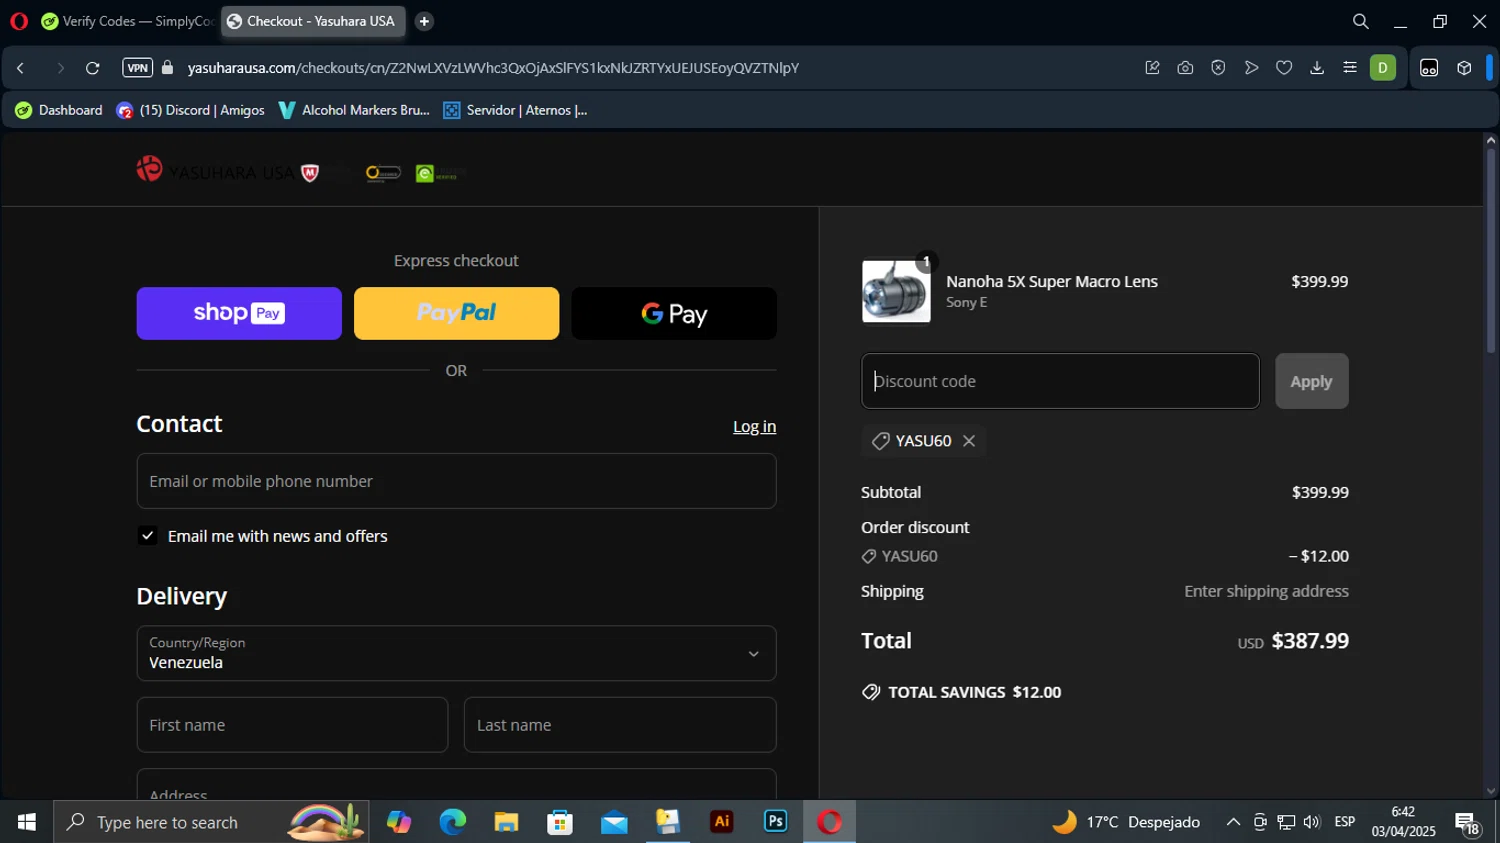
Task: Open the taskbar clock showing 6:42
Action: [x=1403, y=822]
